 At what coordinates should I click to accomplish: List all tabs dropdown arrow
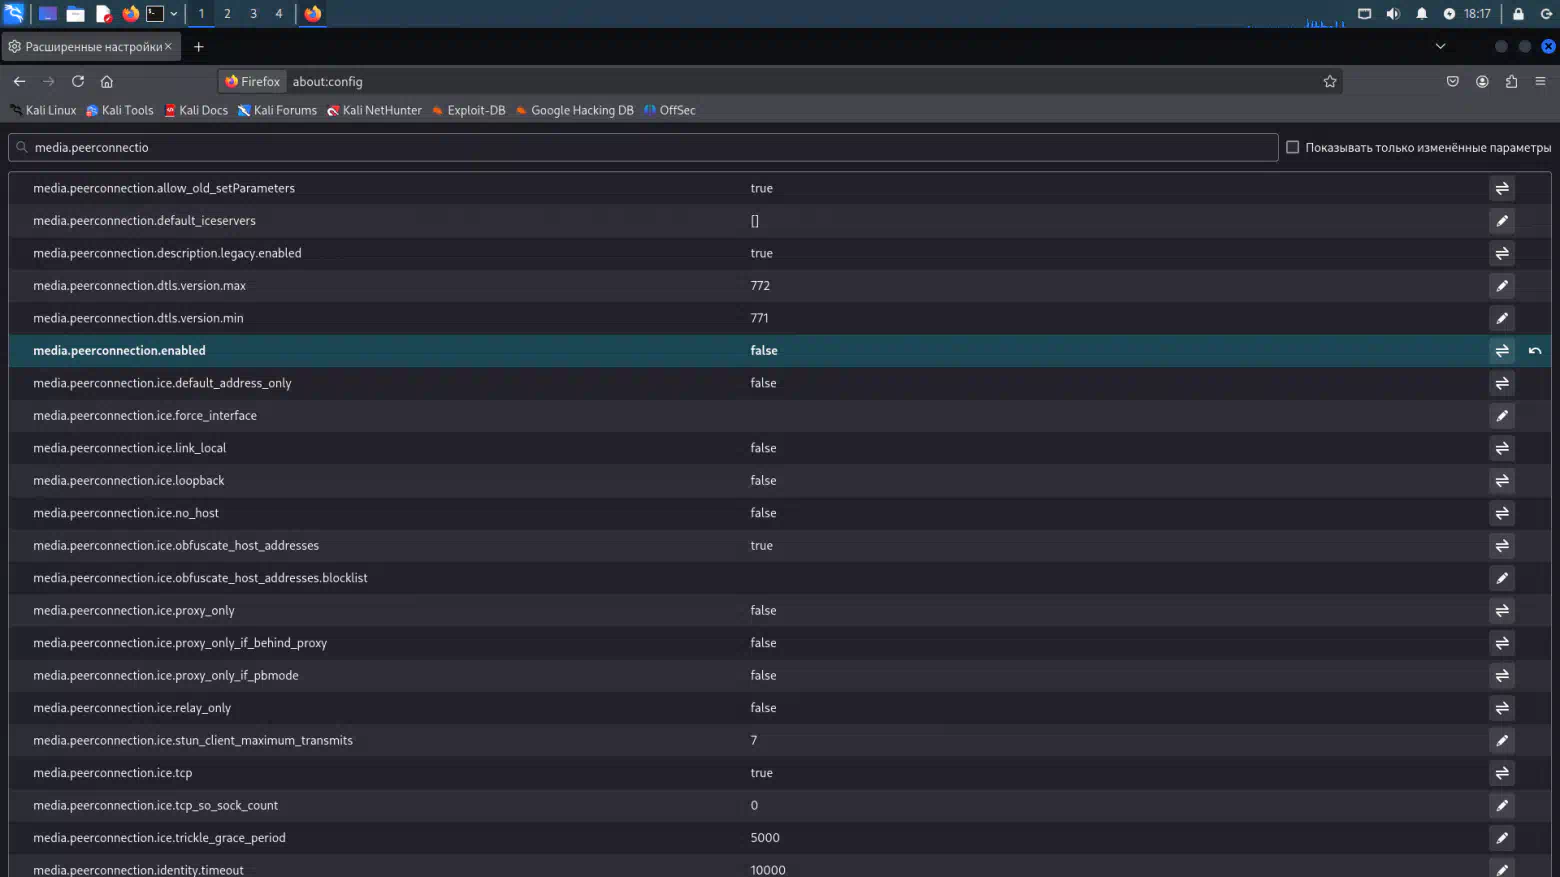point(1440,46)
